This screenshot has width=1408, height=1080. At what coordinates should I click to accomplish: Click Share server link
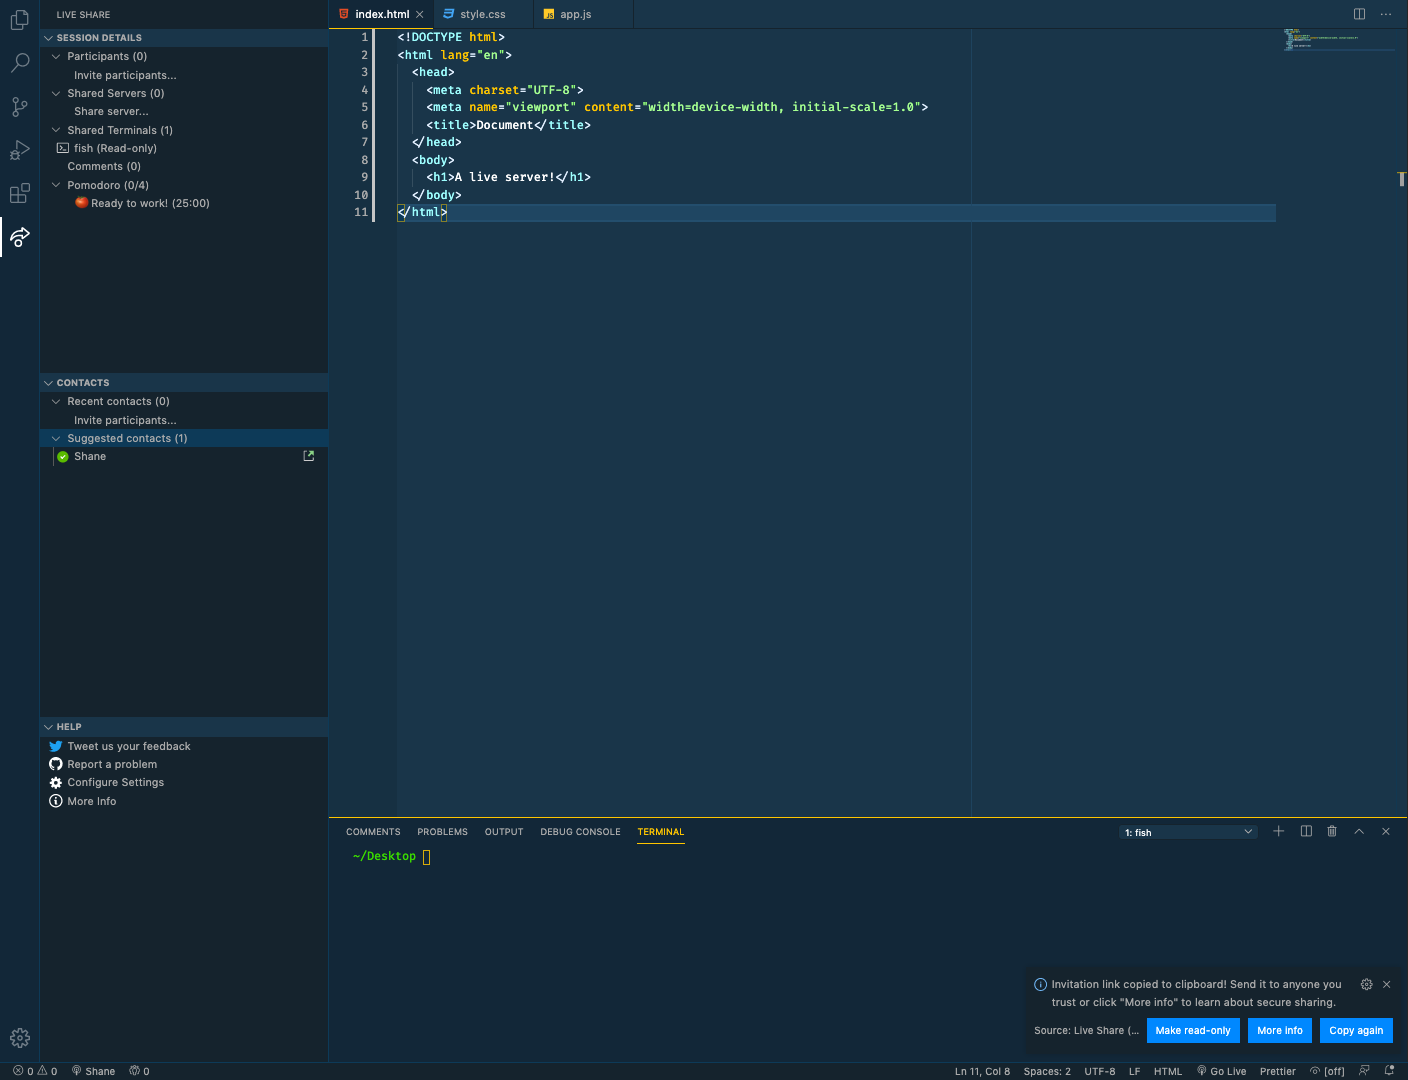point(111,111)
